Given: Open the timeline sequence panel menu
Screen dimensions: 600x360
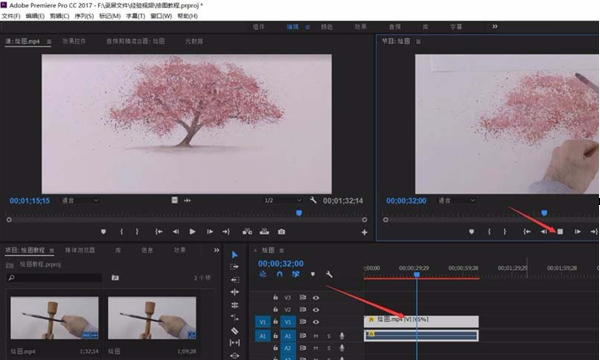Looking at the screenshot, I should 281,250.
